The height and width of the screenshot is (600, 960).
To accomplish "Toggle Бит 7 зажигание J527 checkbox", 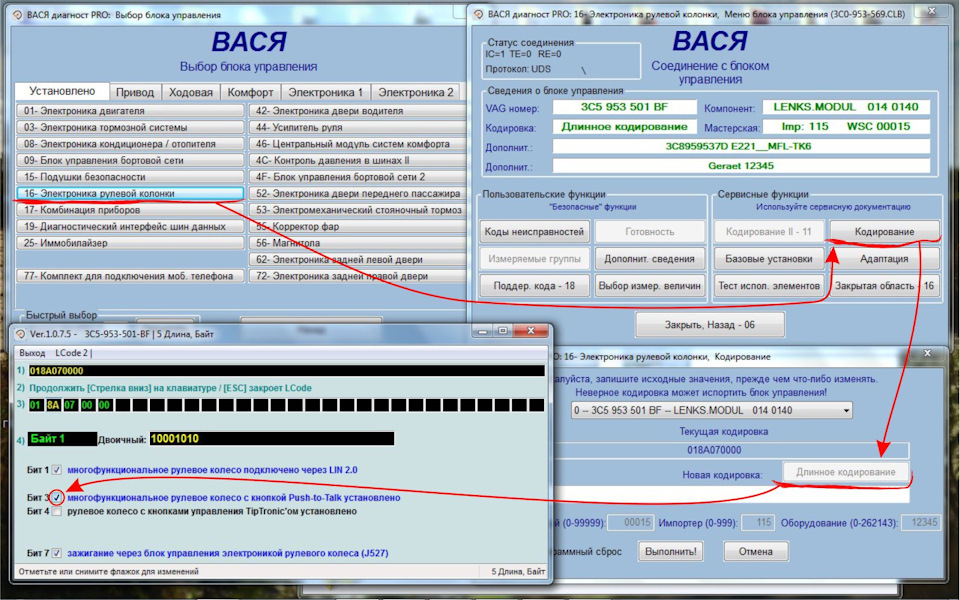I will (56, 553).
